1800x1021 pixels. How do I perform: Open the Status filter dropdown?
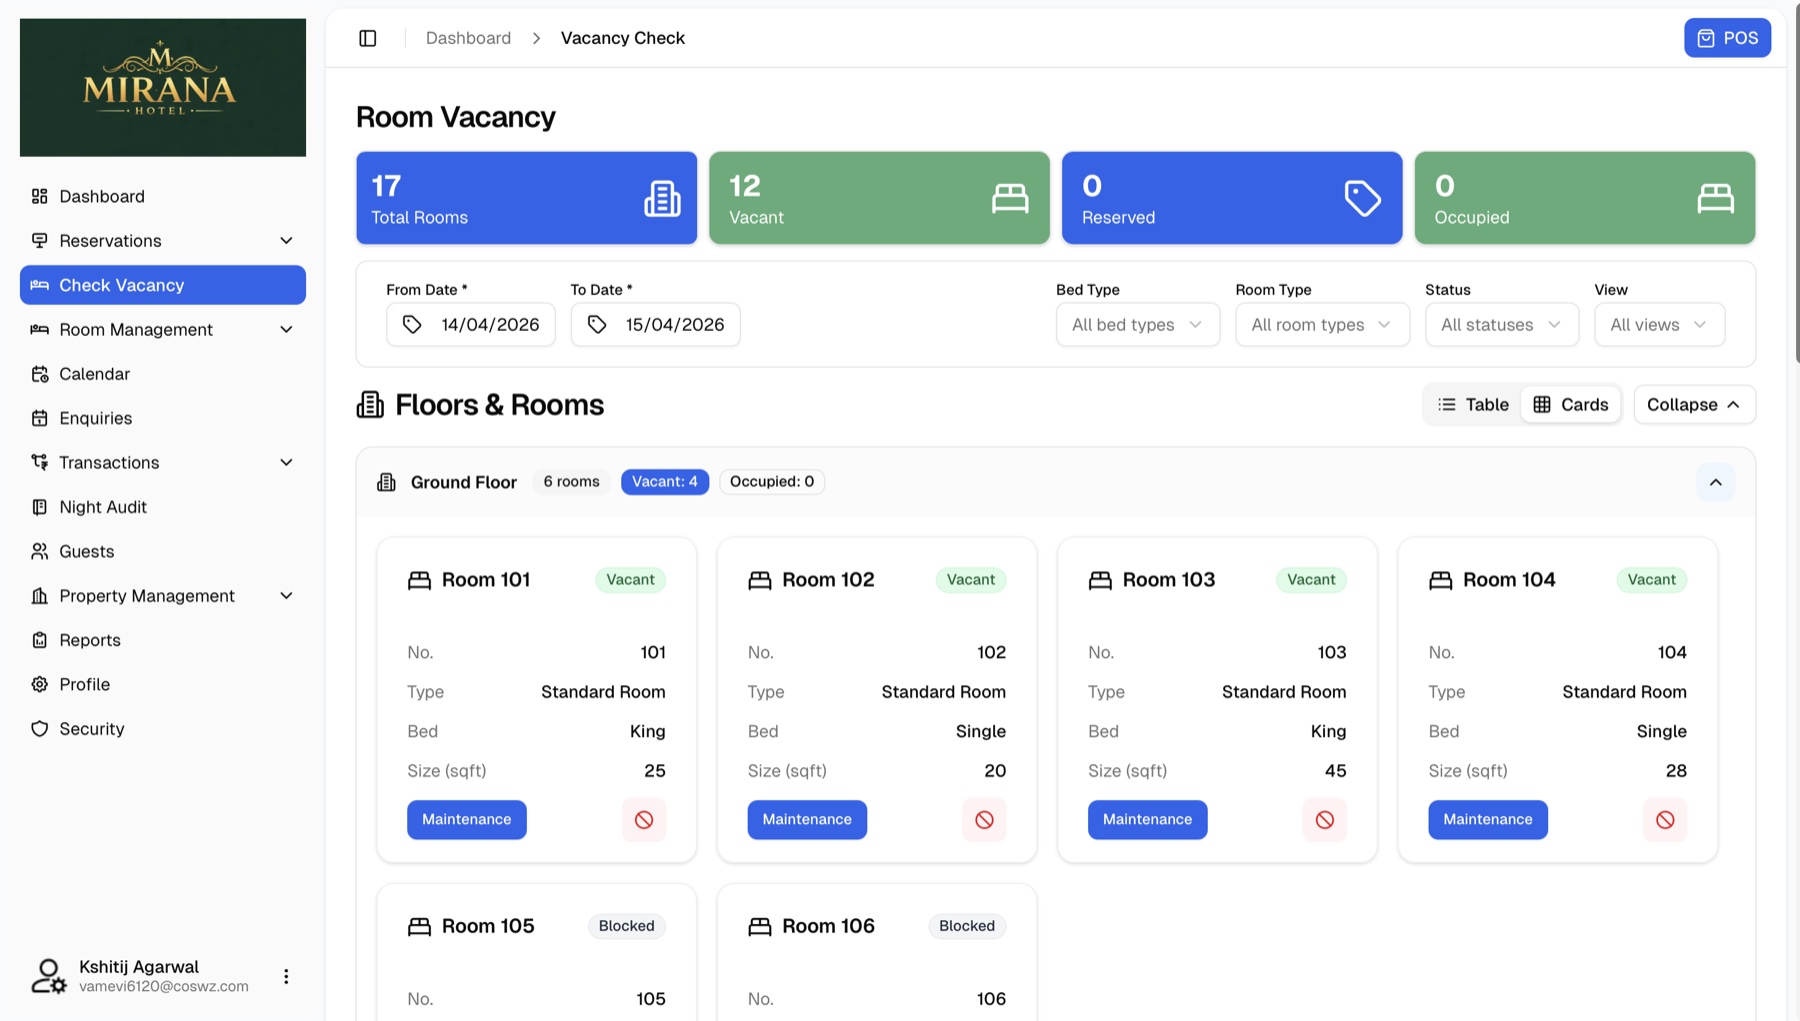[x=1502, y=325]
